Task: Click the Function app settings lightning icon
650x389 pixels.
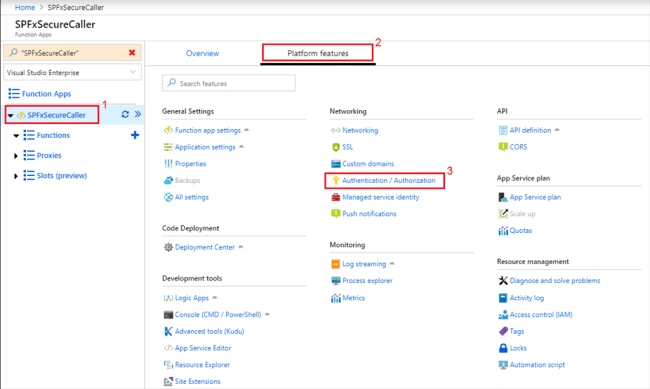Action: tap(168, 130)
